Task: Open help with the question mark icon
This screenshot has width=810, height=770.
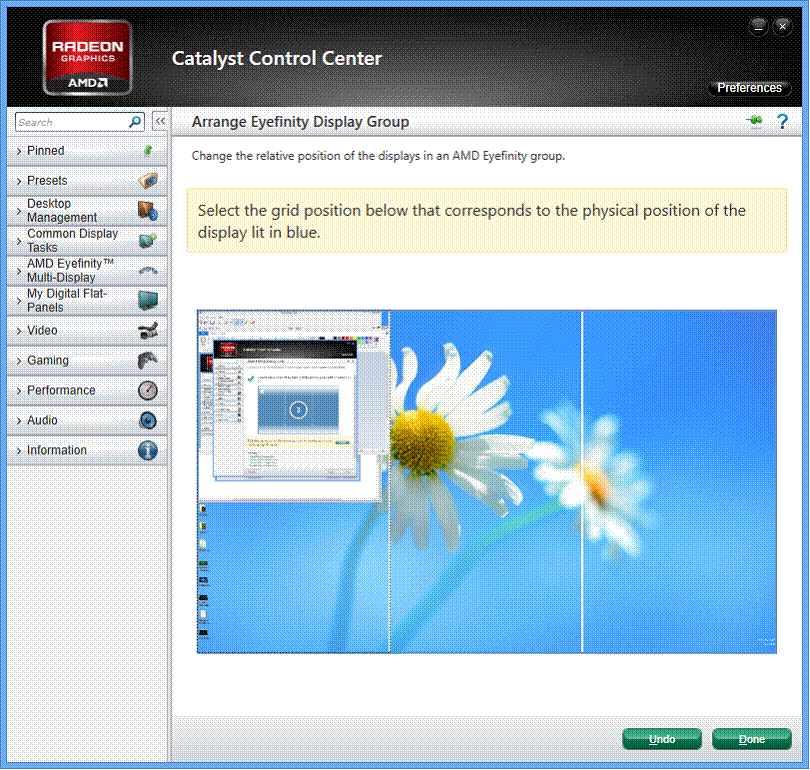Action: tap(782, 122)
